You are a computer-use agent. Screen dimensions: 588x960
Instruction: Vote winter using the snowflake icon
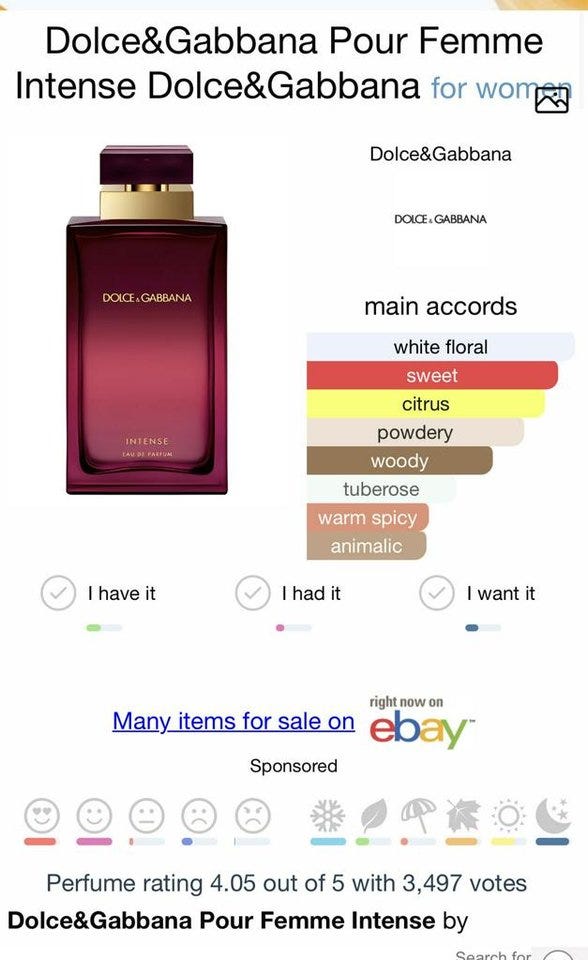point(328,816)
